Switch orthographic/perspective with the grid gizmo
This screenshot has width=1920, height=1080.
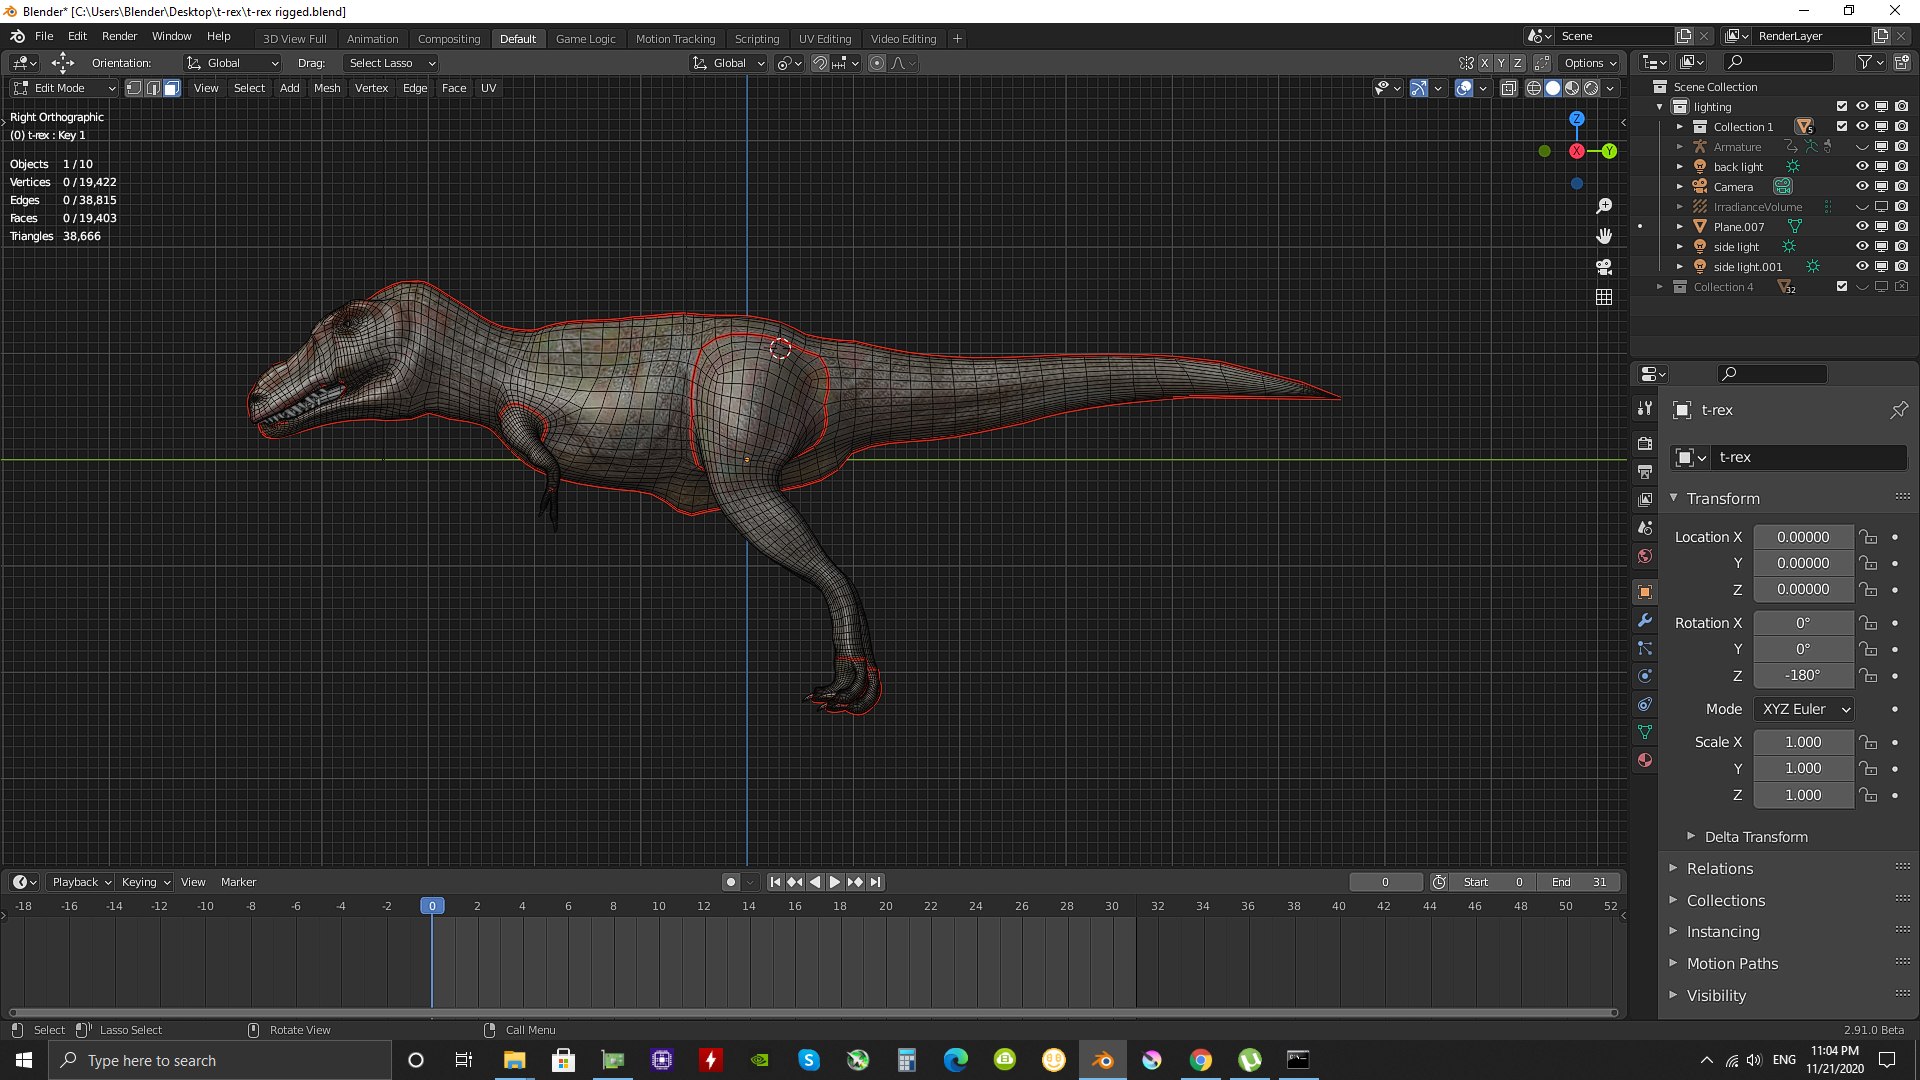pyautogui.click(x=1604, y=297)
